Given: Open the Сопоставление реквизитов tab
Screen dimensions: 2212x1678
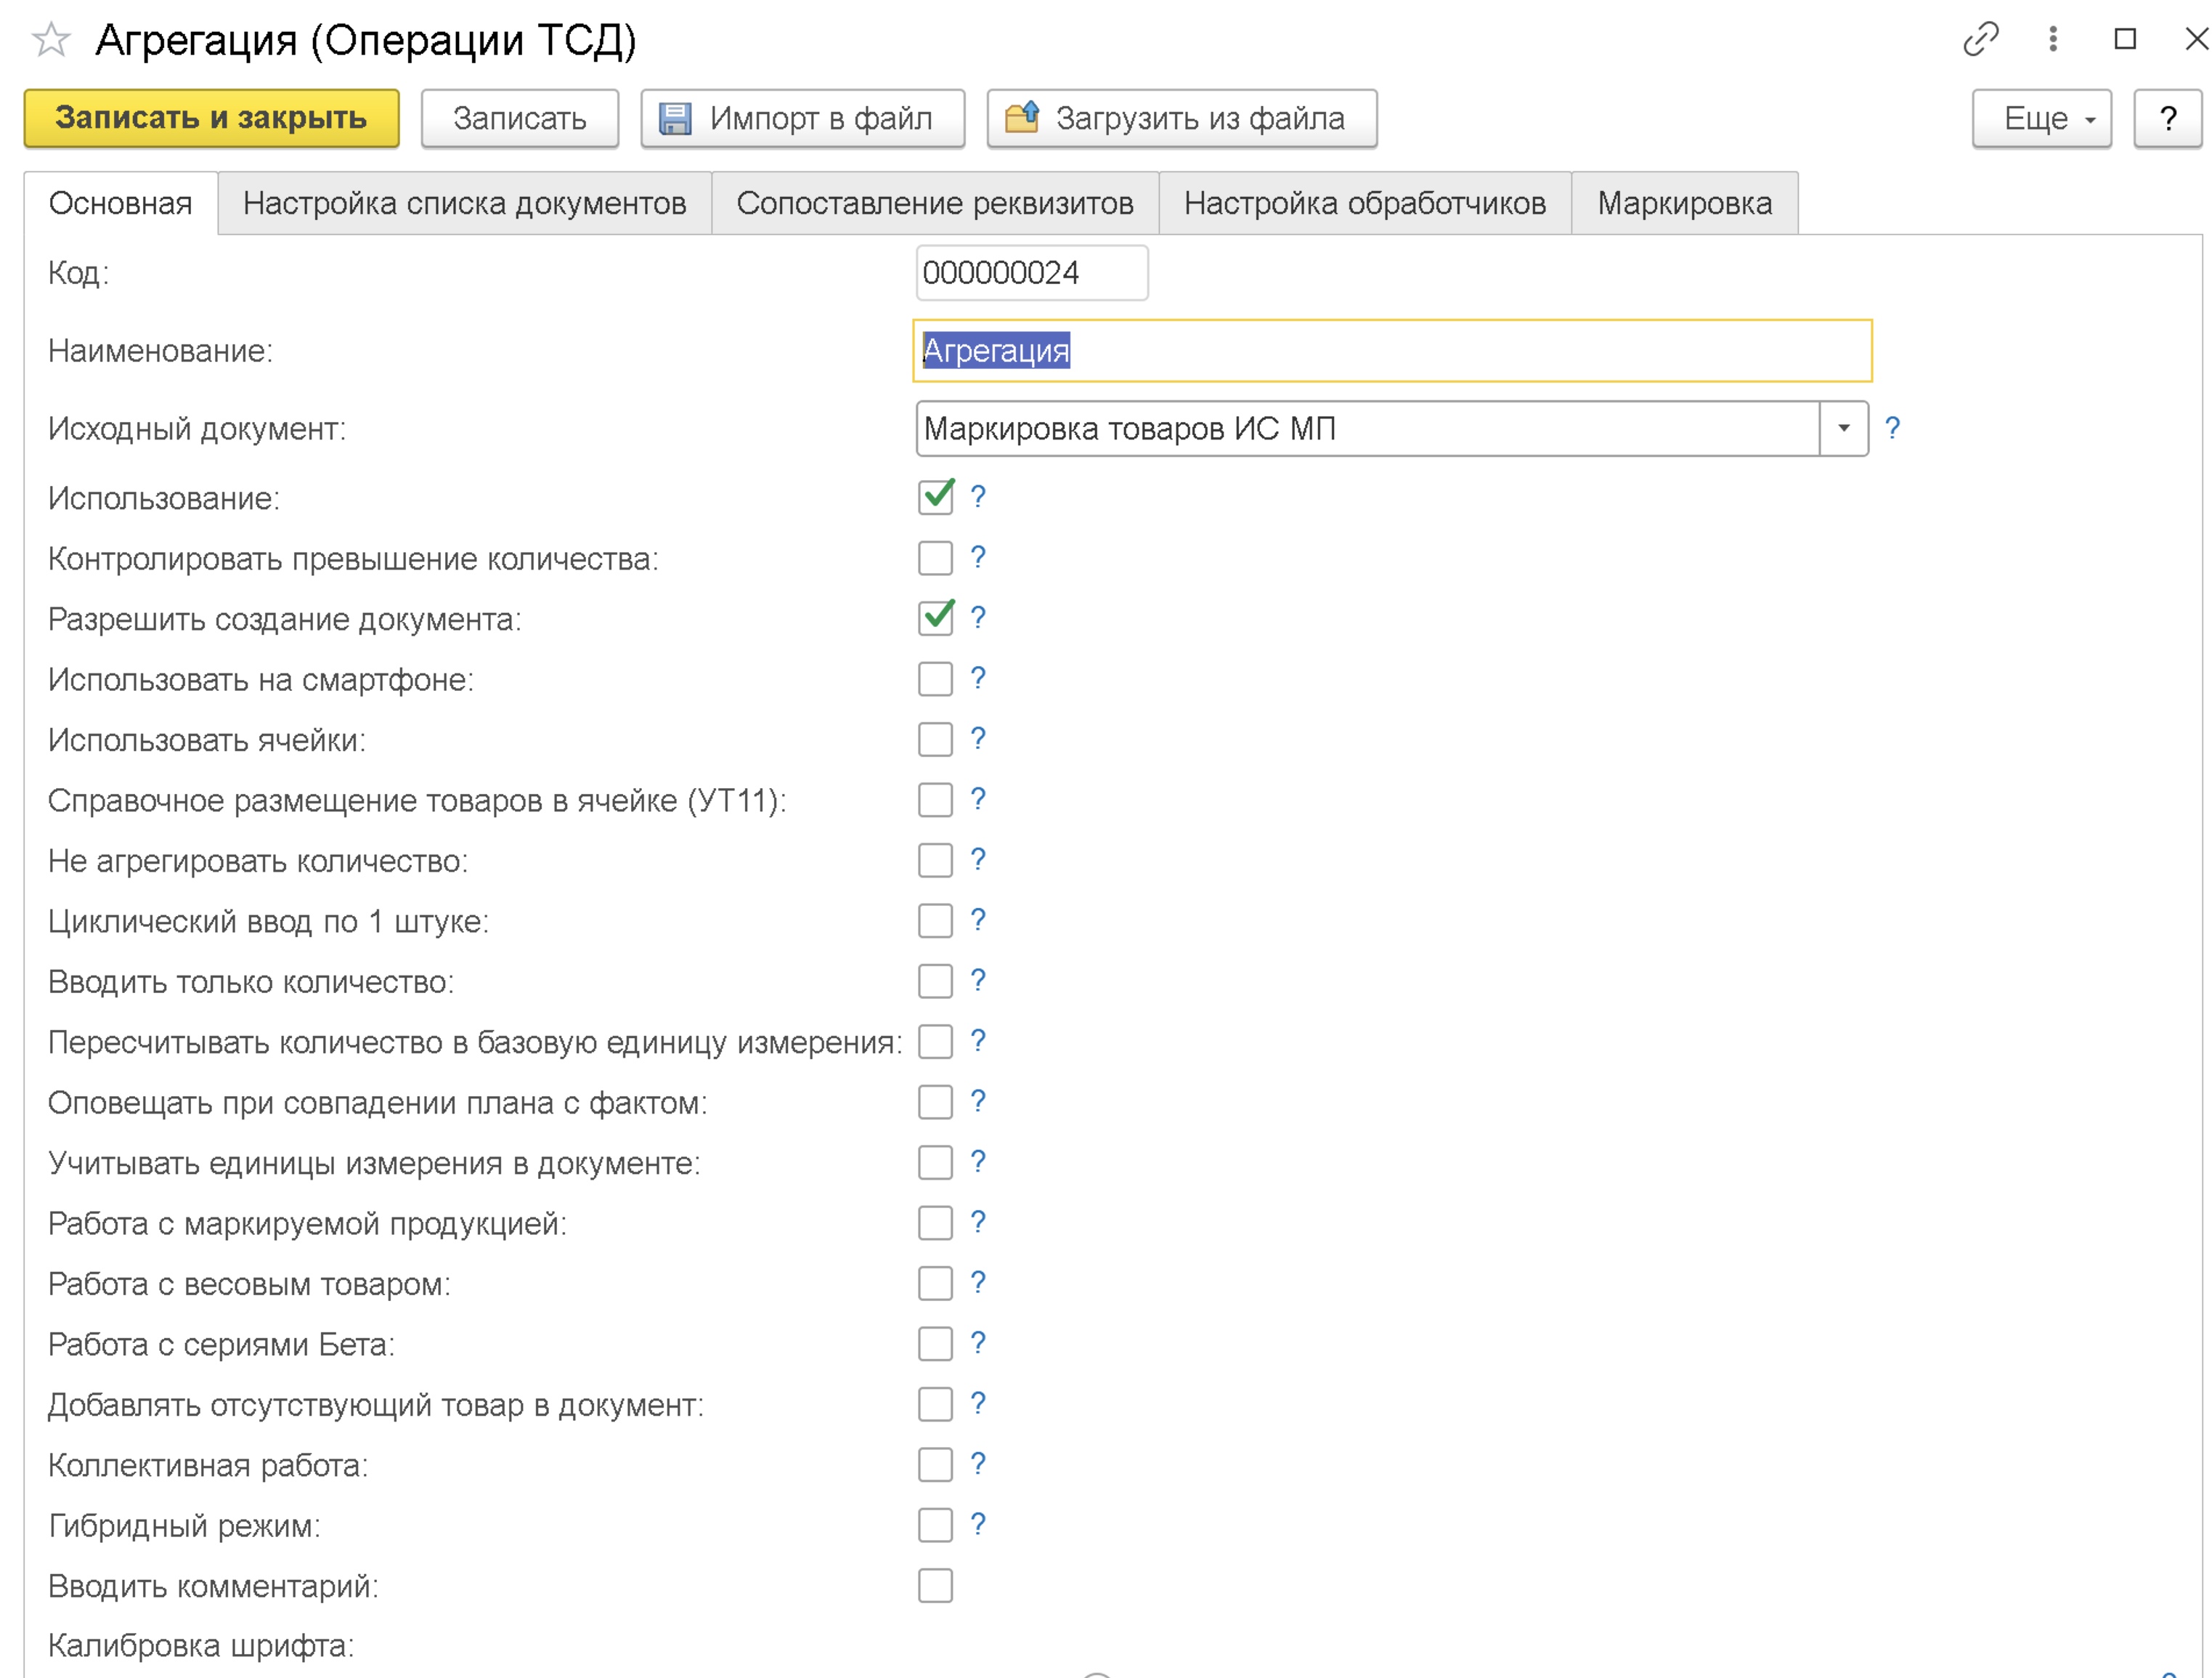Looking at the screenshot, I should [934, 203].
